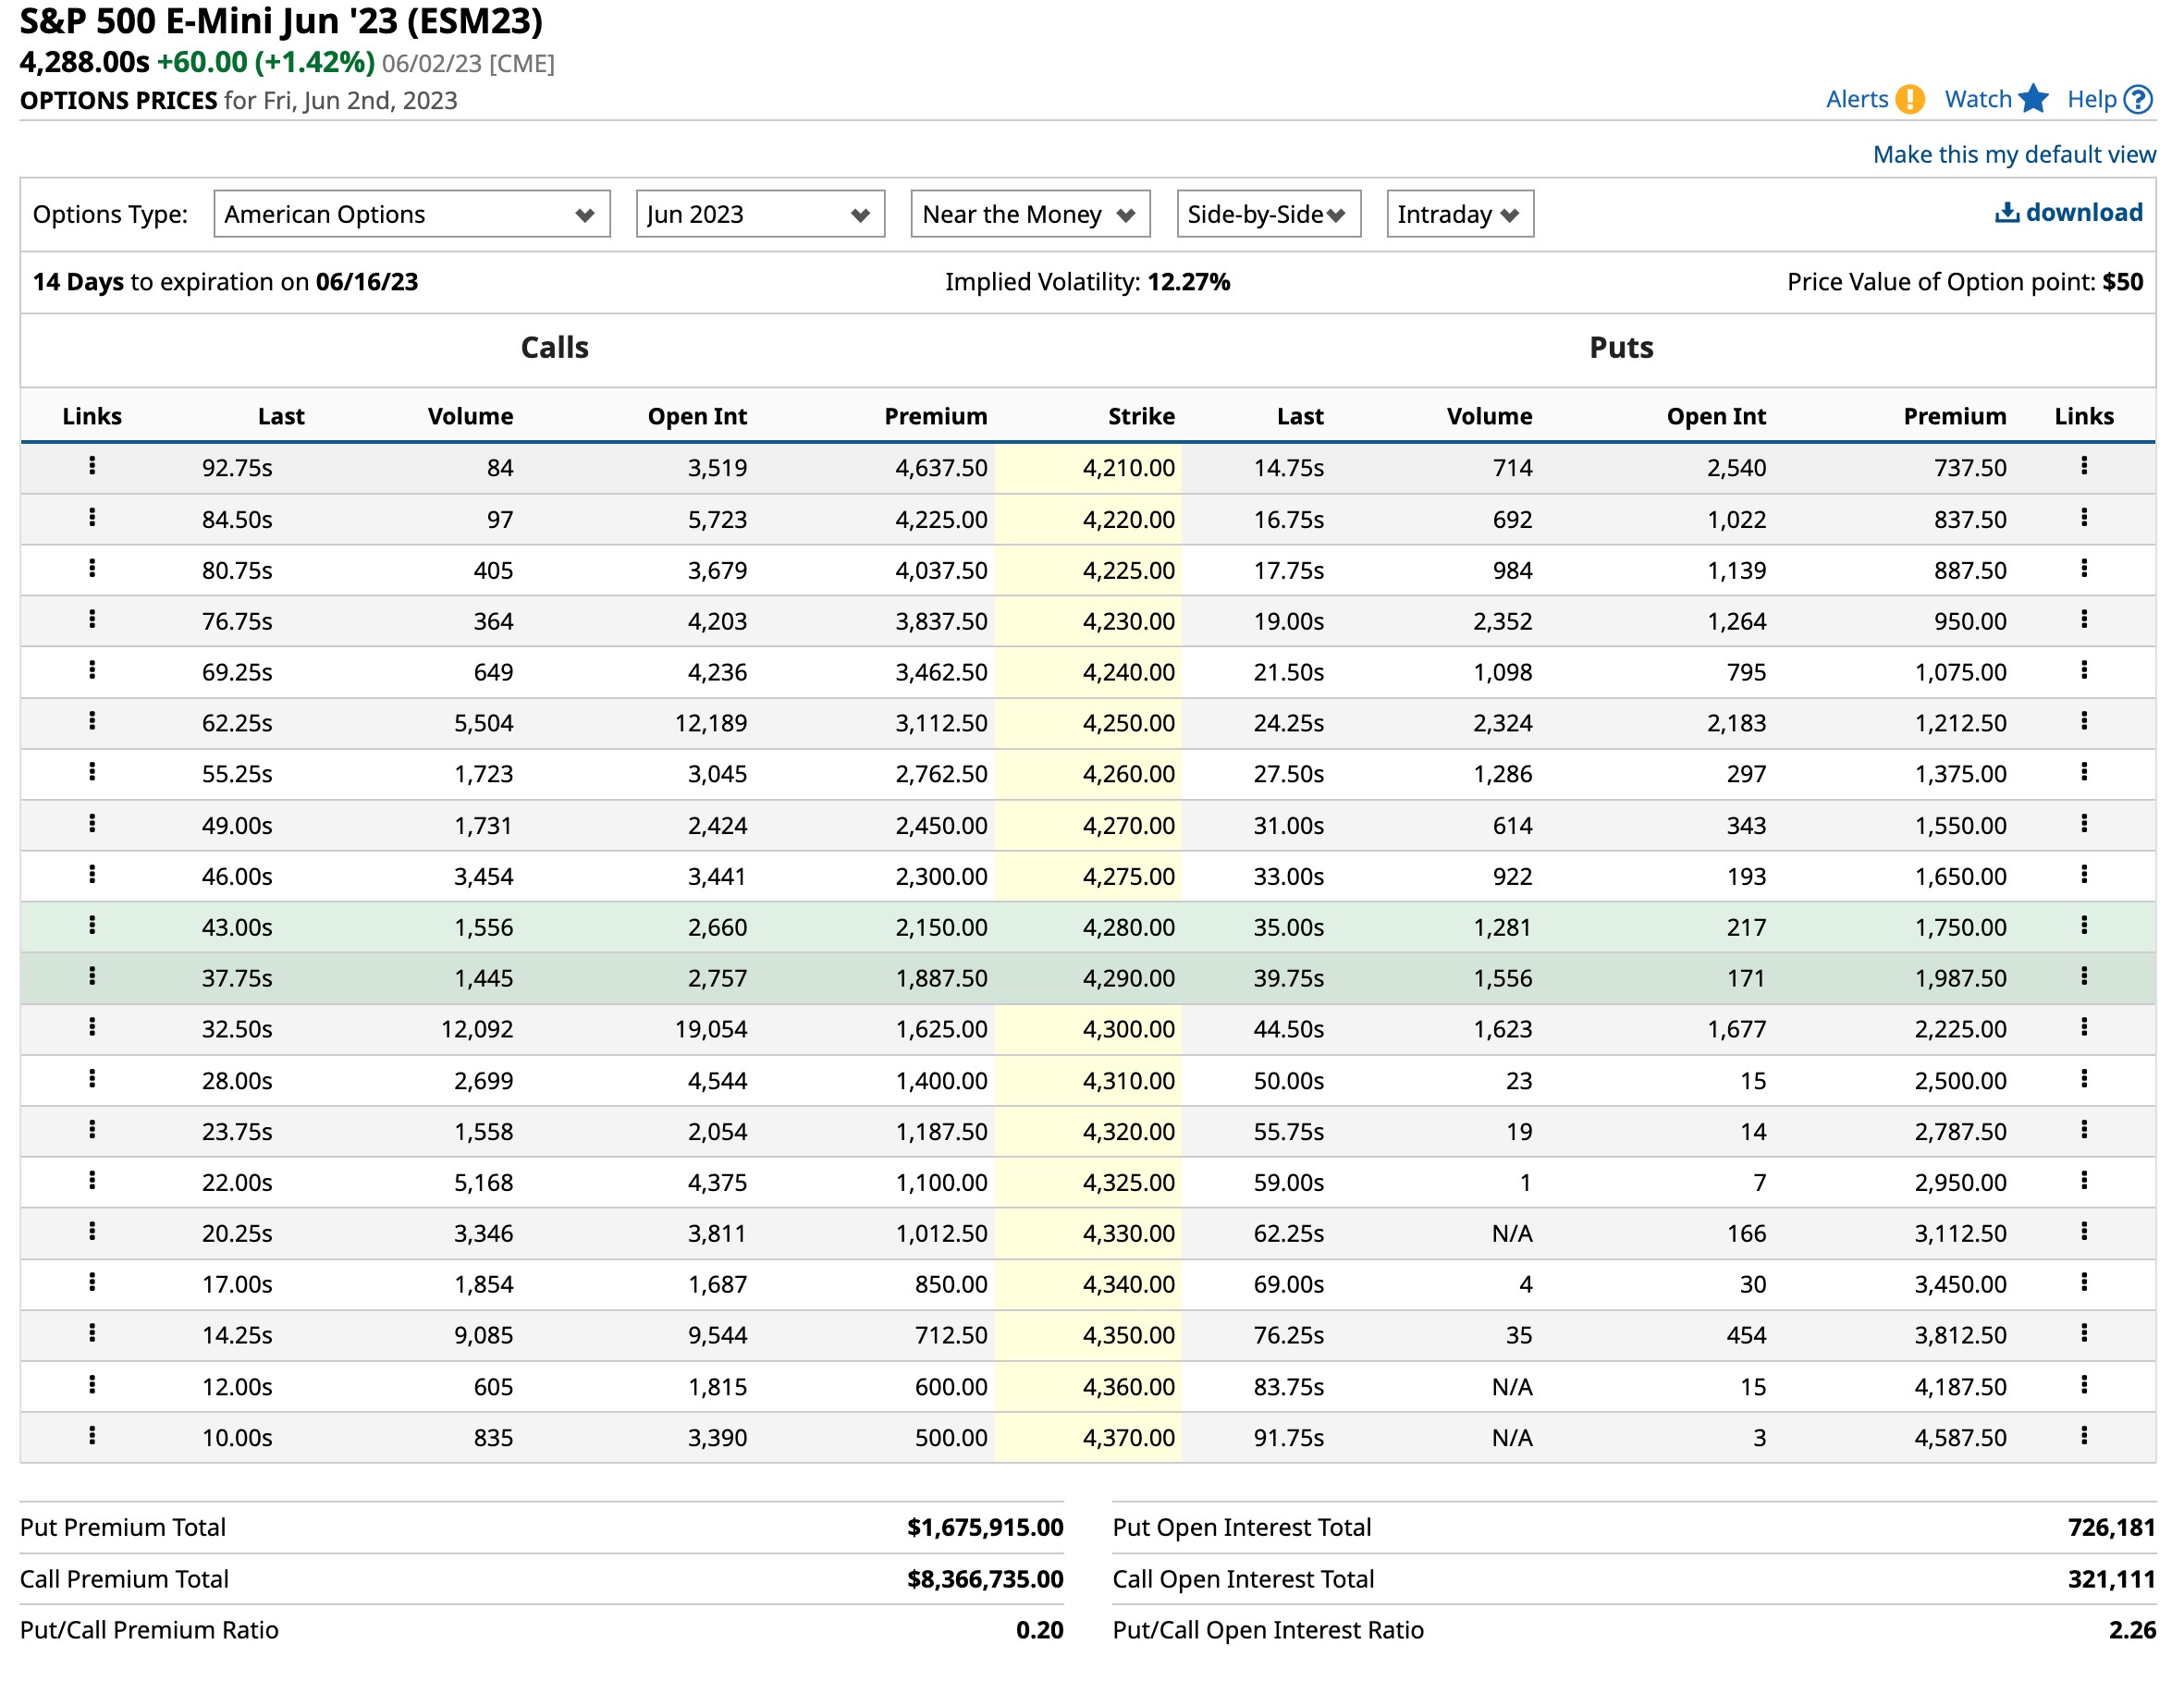The image size is (2184, 1681).
Task: Open puts links menu for strike 4,260.00
Action: coord(2084,772)
